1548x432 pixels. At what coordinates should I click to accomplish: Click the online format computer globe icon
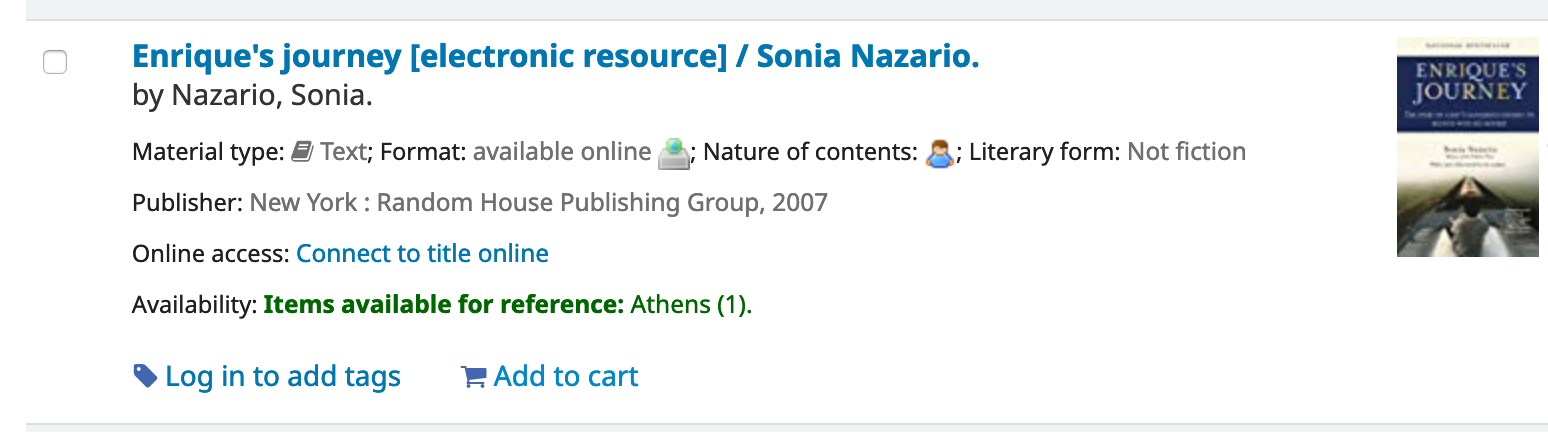click(x=674, y=153)
